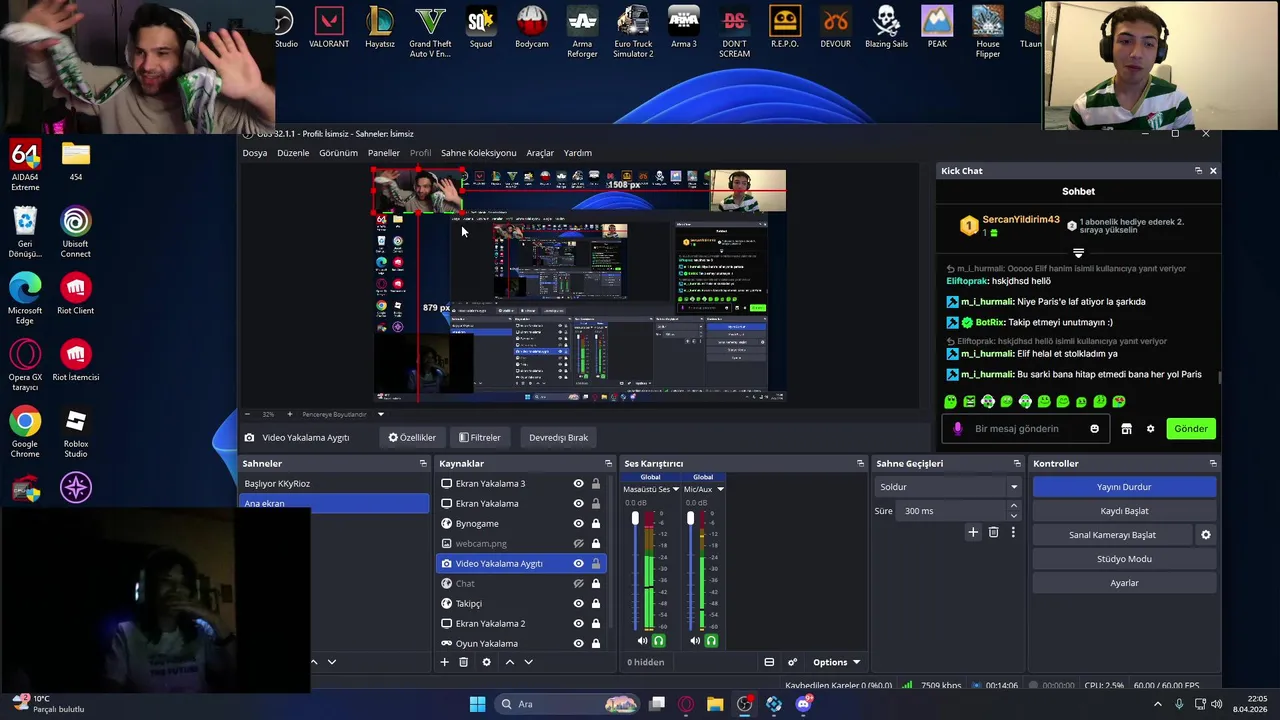Hide Takipçi source

(x=578, y=604)
